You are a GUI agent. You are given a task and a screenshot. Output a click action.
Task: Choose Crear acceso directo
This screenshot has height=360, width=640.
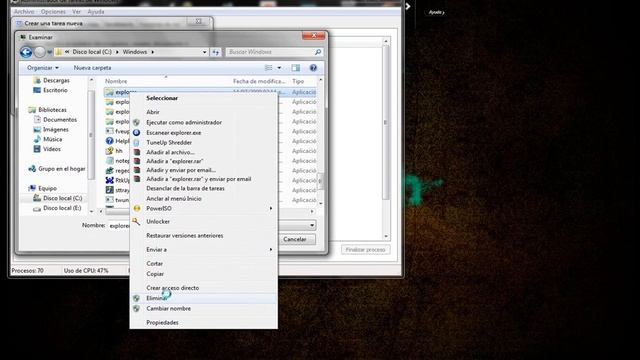pos(173,288)
